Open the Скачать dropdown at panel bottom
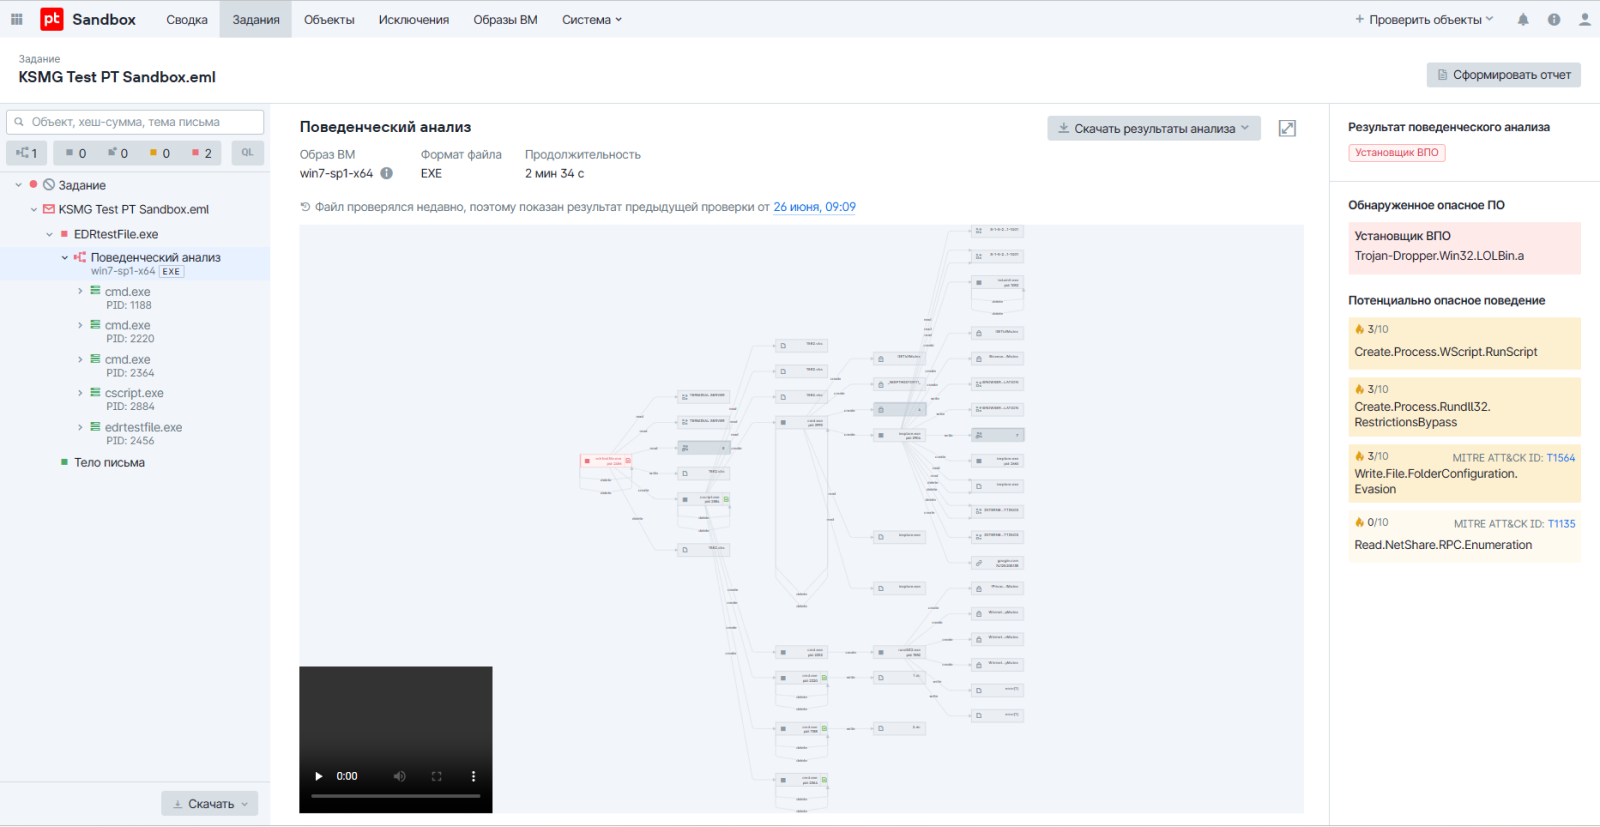Image resolution: width=1600 pixels, height=827 pixels. pyautogui.click(x=210, y=804)
